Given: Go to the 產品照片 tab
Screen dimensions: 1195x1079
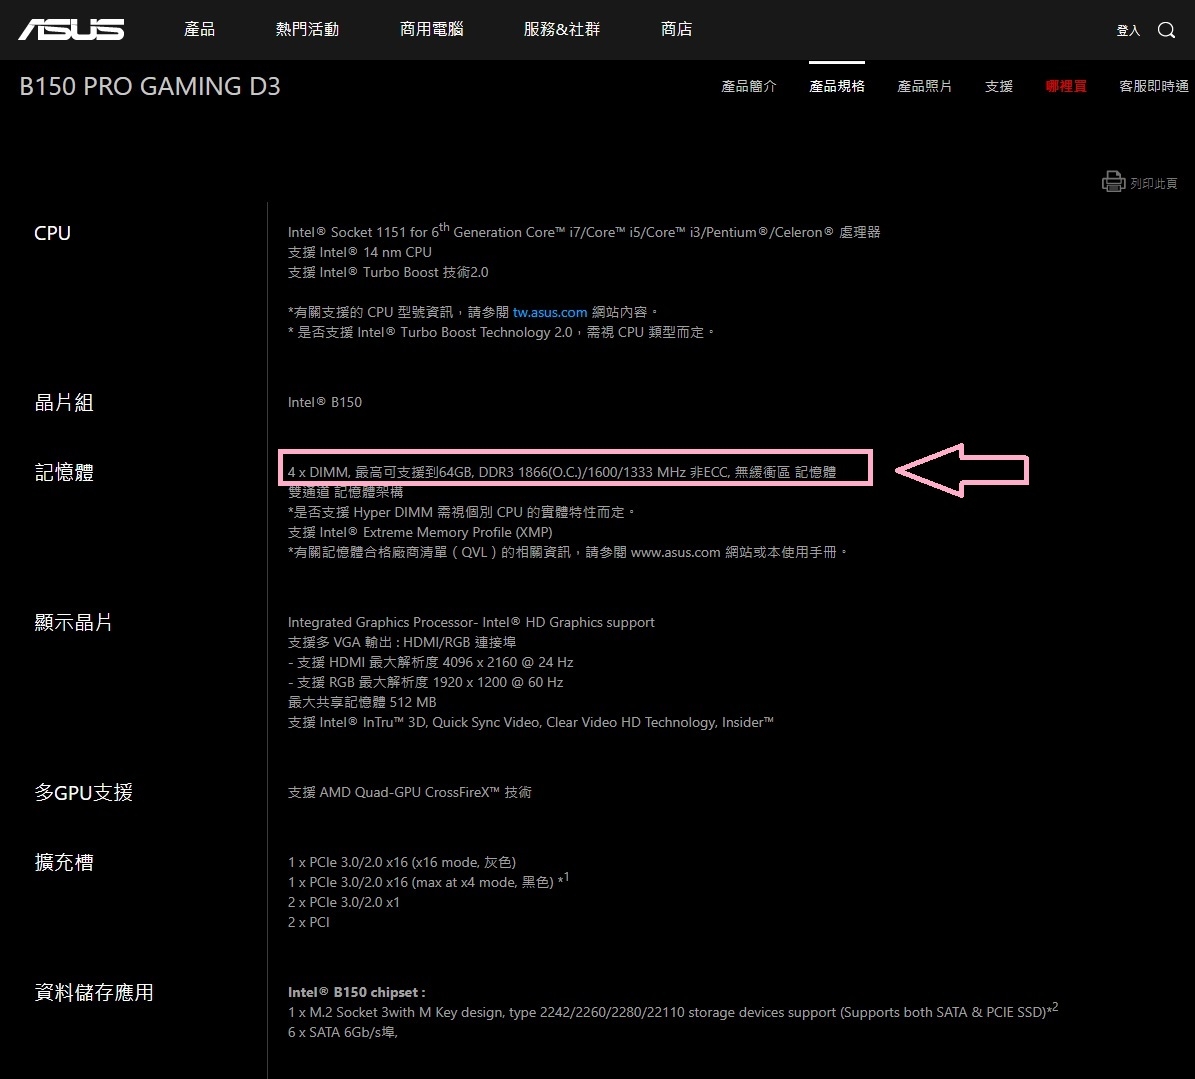Looking at the screenshot, I should point(924,86).
